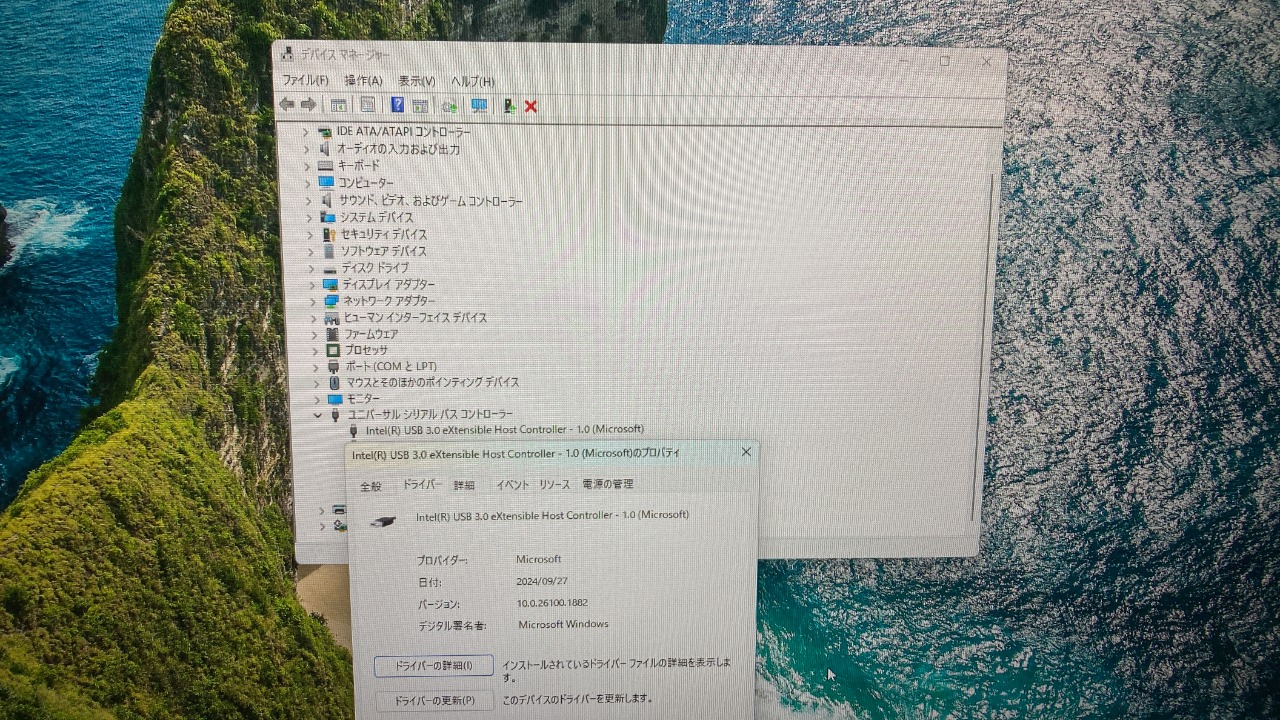Expand the プロセッサ node
Viewport: 1280px width, 720px height.
tap(315, 350)
